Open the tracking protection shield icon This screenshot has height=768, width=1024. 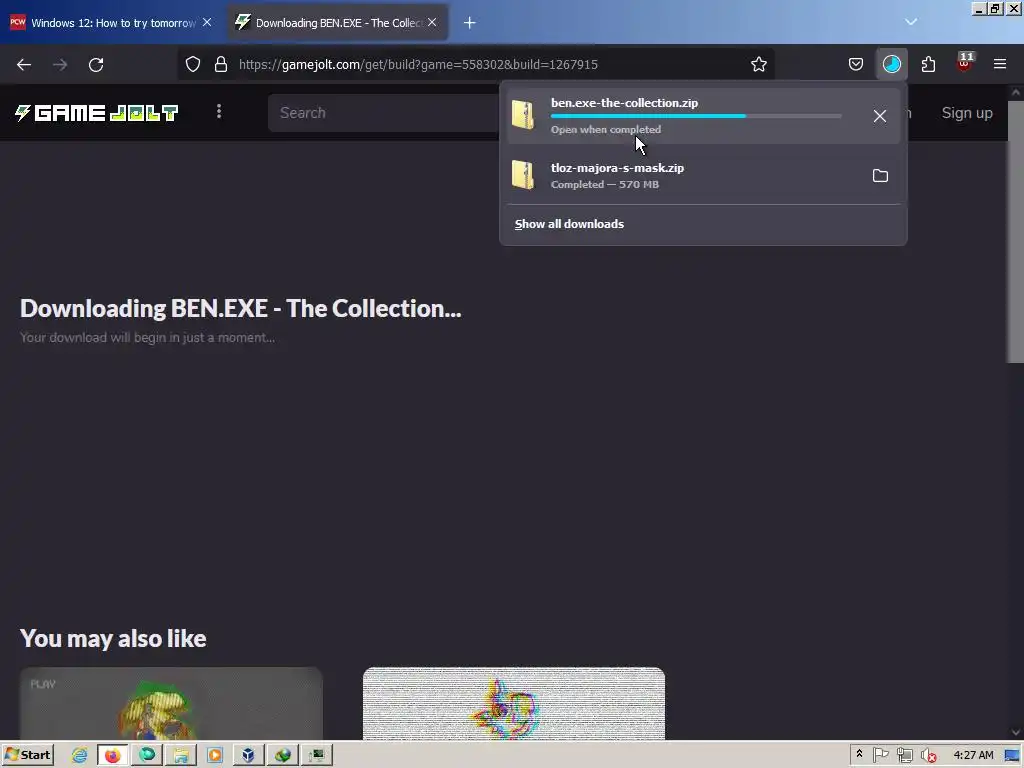[x=193, y=65]
